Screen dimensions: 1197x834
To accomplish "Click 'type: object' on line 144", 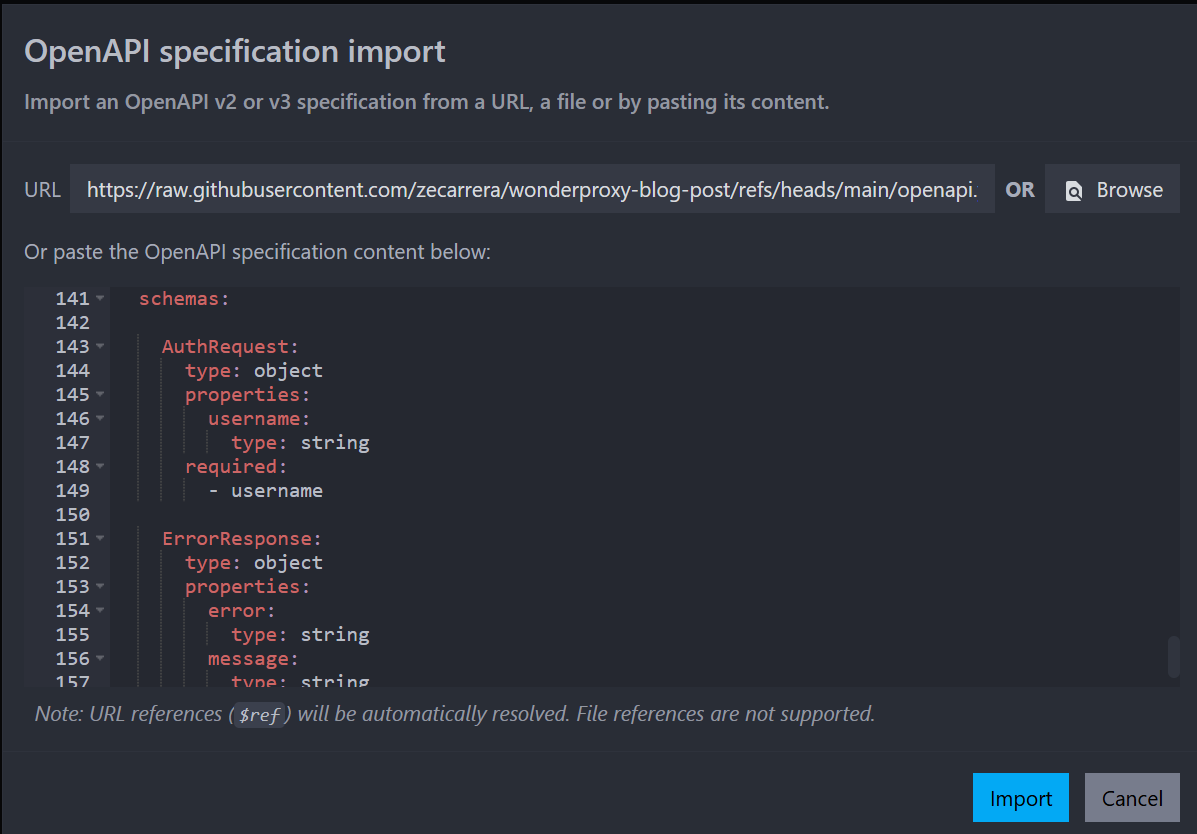I will click(x=253, y=370).
